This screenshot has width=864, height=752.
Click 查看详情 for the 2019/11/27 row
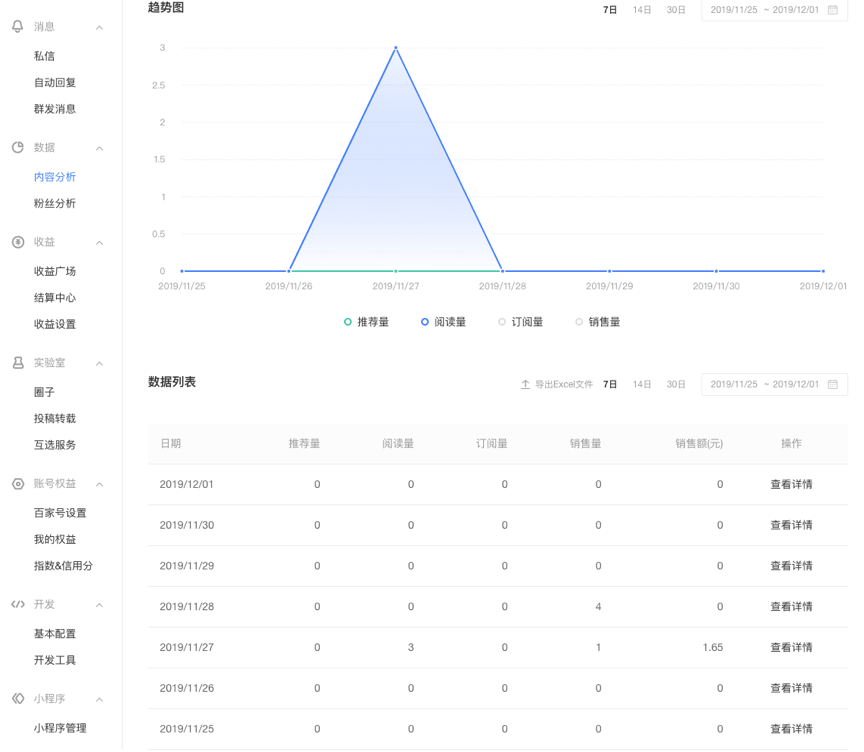[791, 647]
